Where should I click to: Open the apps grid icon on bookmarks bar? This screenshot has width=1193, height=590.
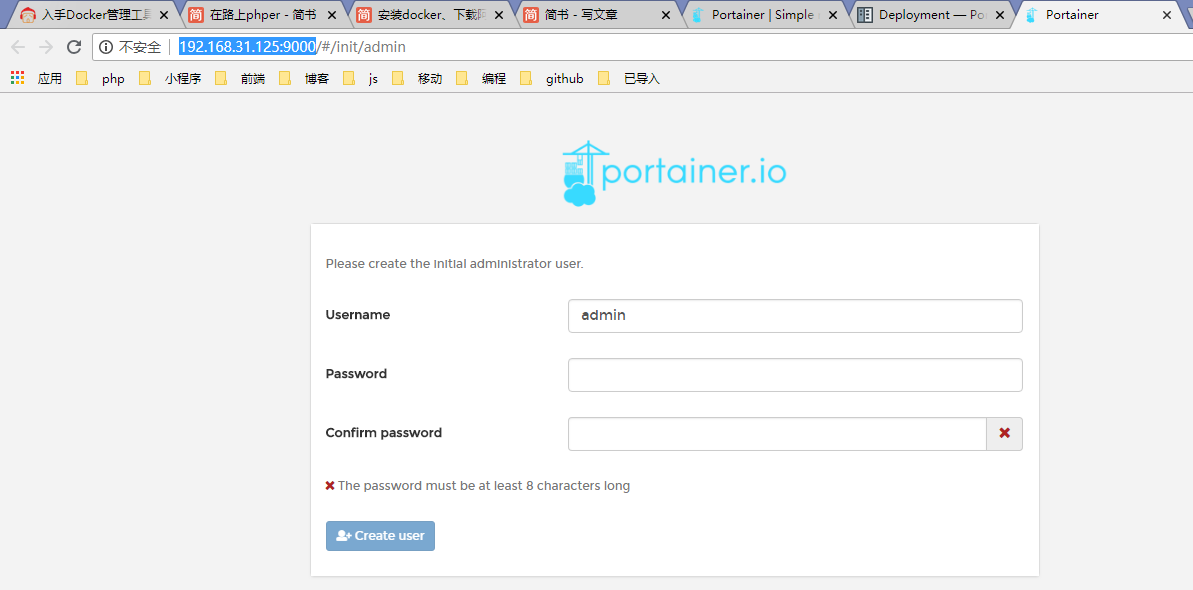click(x=16, y=77)
